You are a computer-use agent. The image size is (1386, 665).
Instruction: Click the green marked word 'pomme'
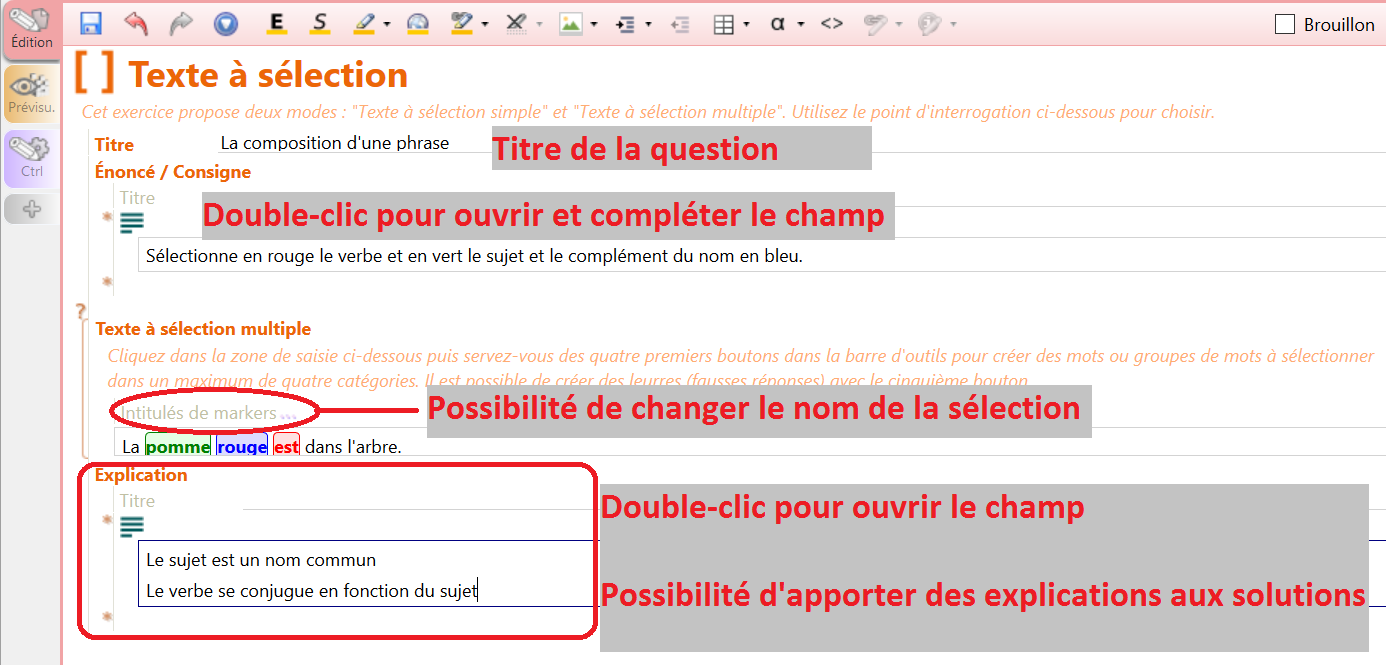pyautogui.click(x=178, y=446)
